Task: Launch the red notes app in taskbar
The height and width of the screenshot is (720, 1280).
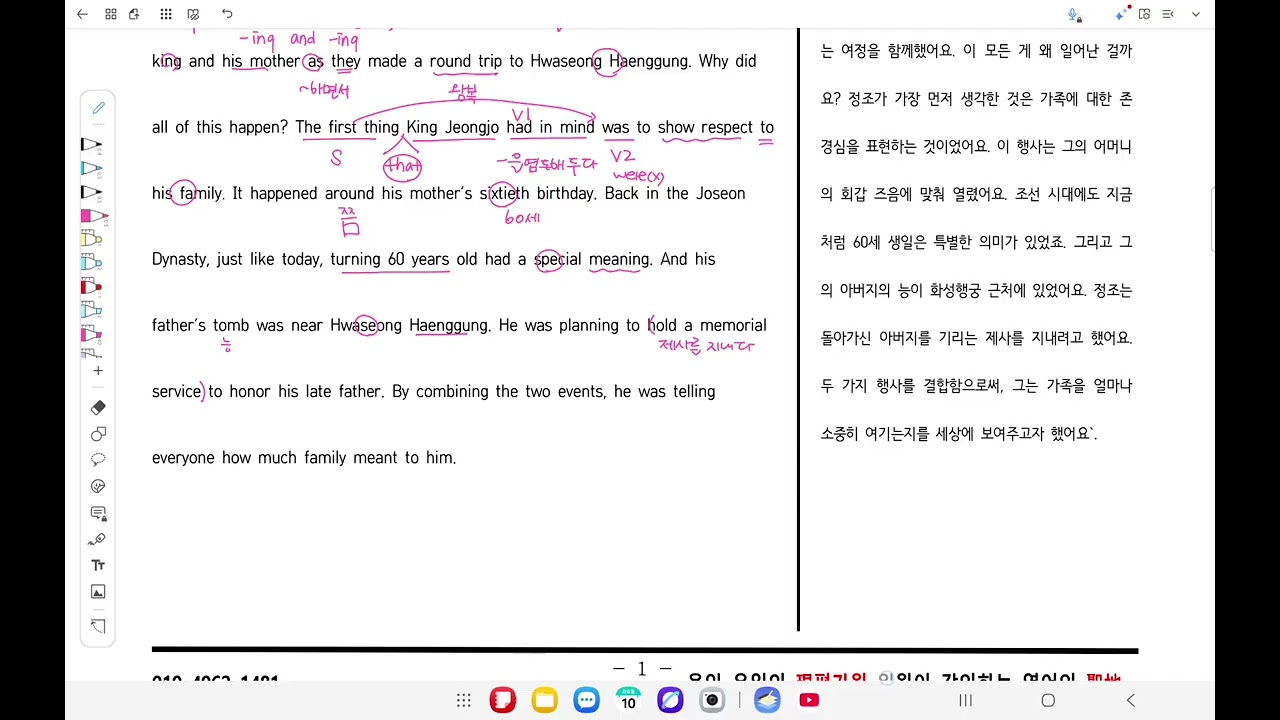Action: (502, 700)
